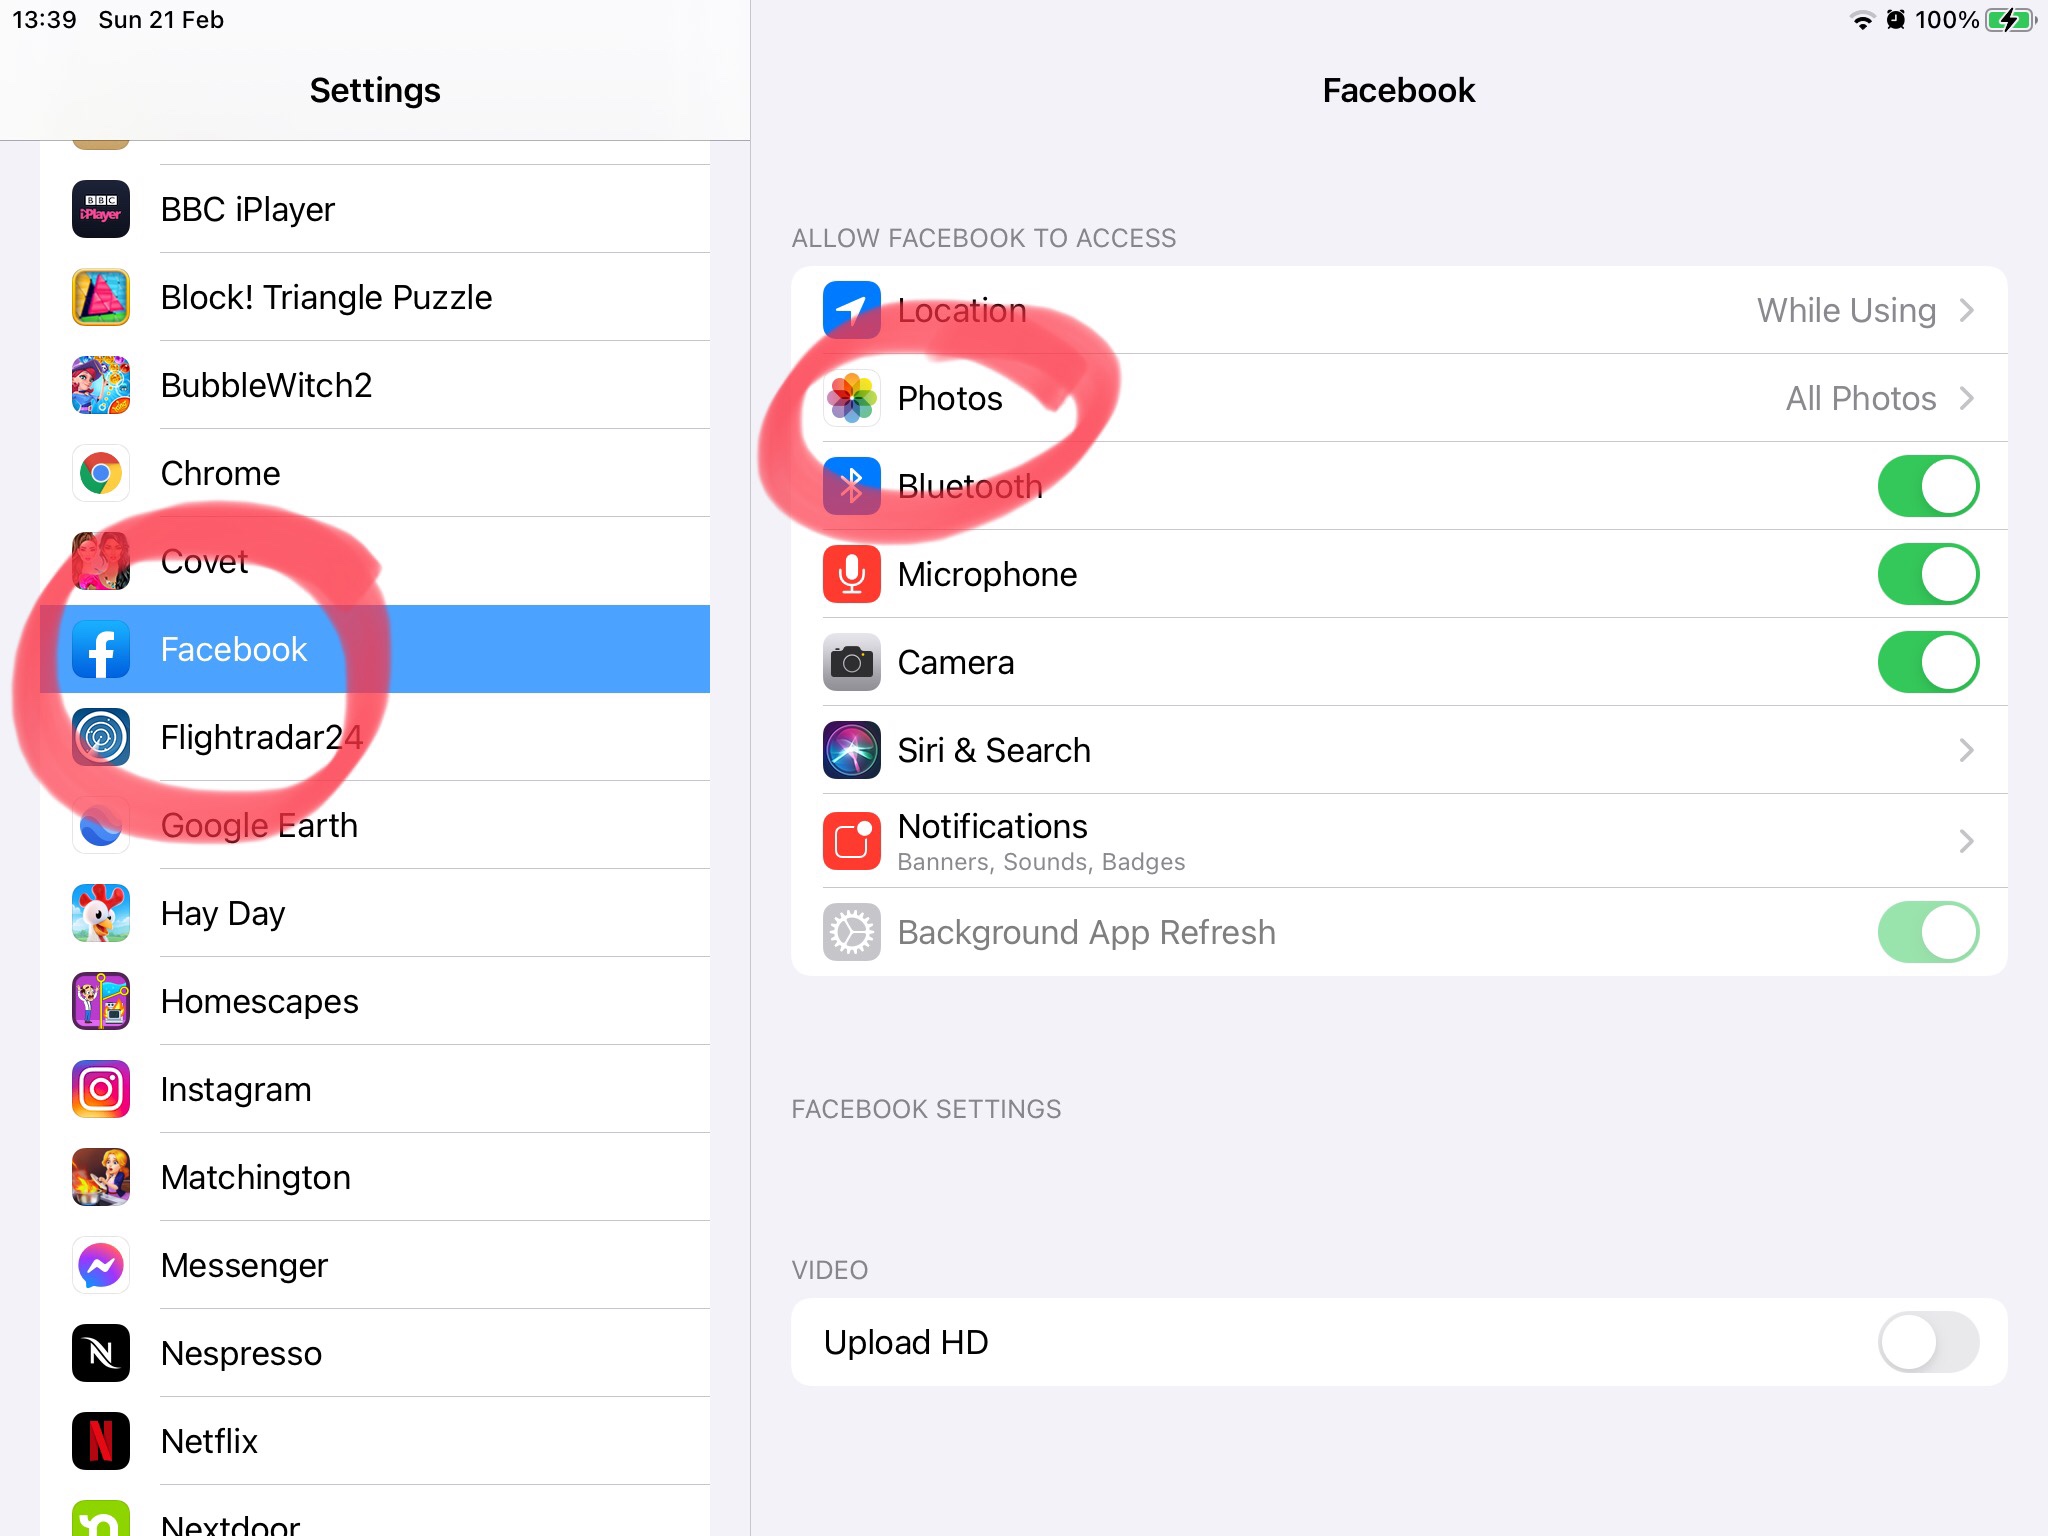Open the Netflix icon entry

[x=101, y=1441]
